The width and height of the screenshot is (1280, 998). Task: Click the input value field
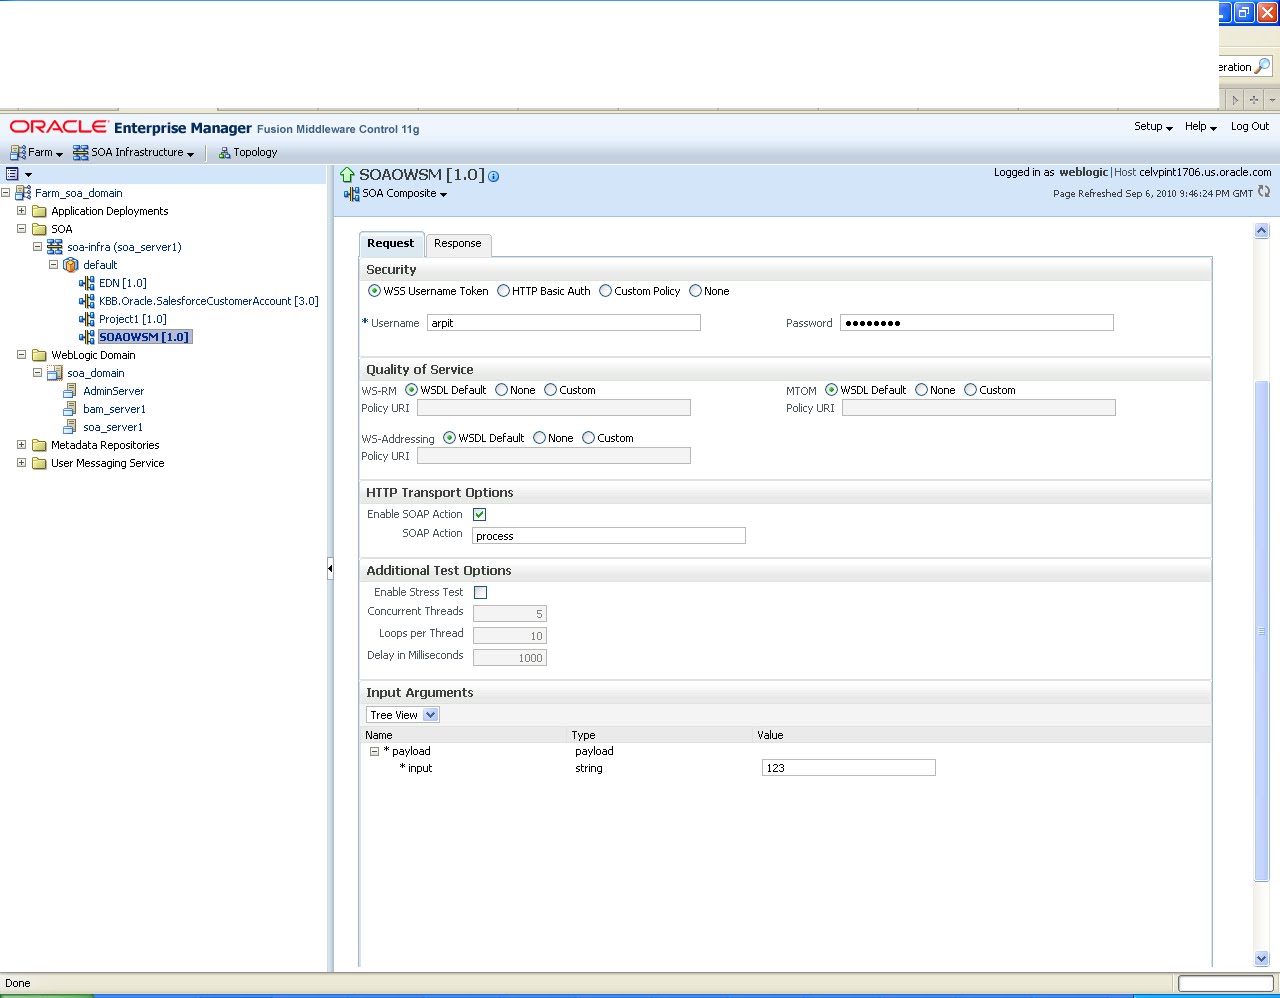pyautogui.click(x=849, y=768)
